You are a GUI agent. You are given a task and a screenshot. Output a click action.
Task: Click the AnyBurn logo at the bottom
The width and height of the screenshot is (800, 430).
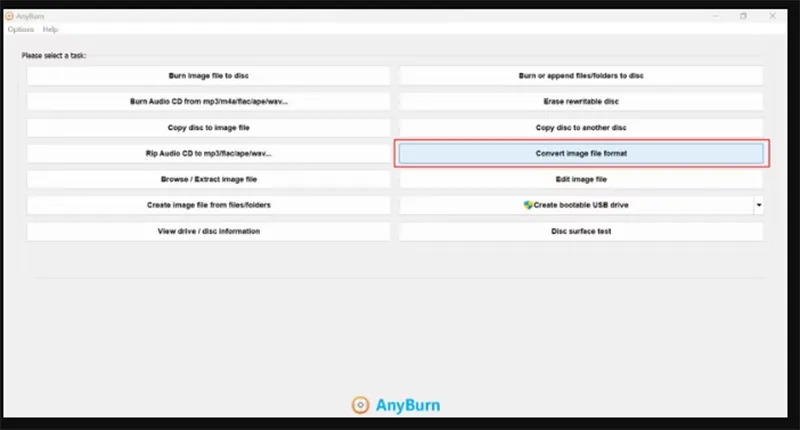396,405
